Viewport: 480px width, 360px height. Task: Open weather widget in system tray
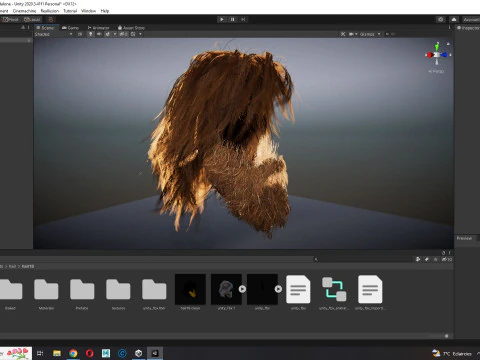pyautogui.click(x=452, y=353)
